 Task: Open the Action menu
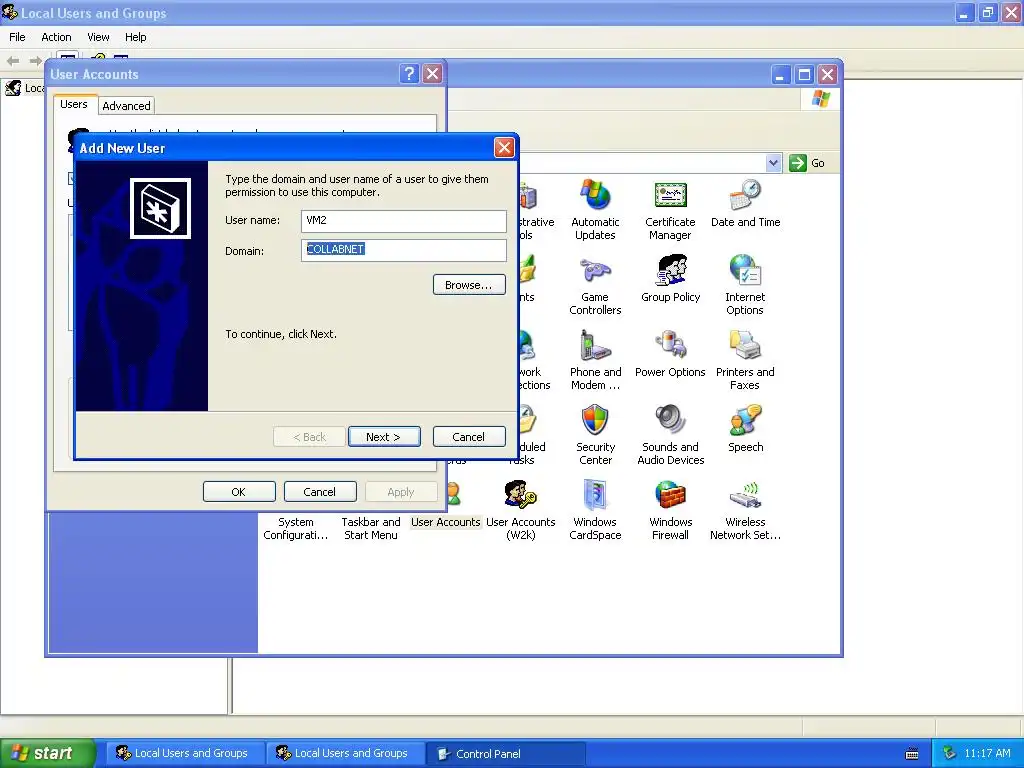[x=56, y=37]
